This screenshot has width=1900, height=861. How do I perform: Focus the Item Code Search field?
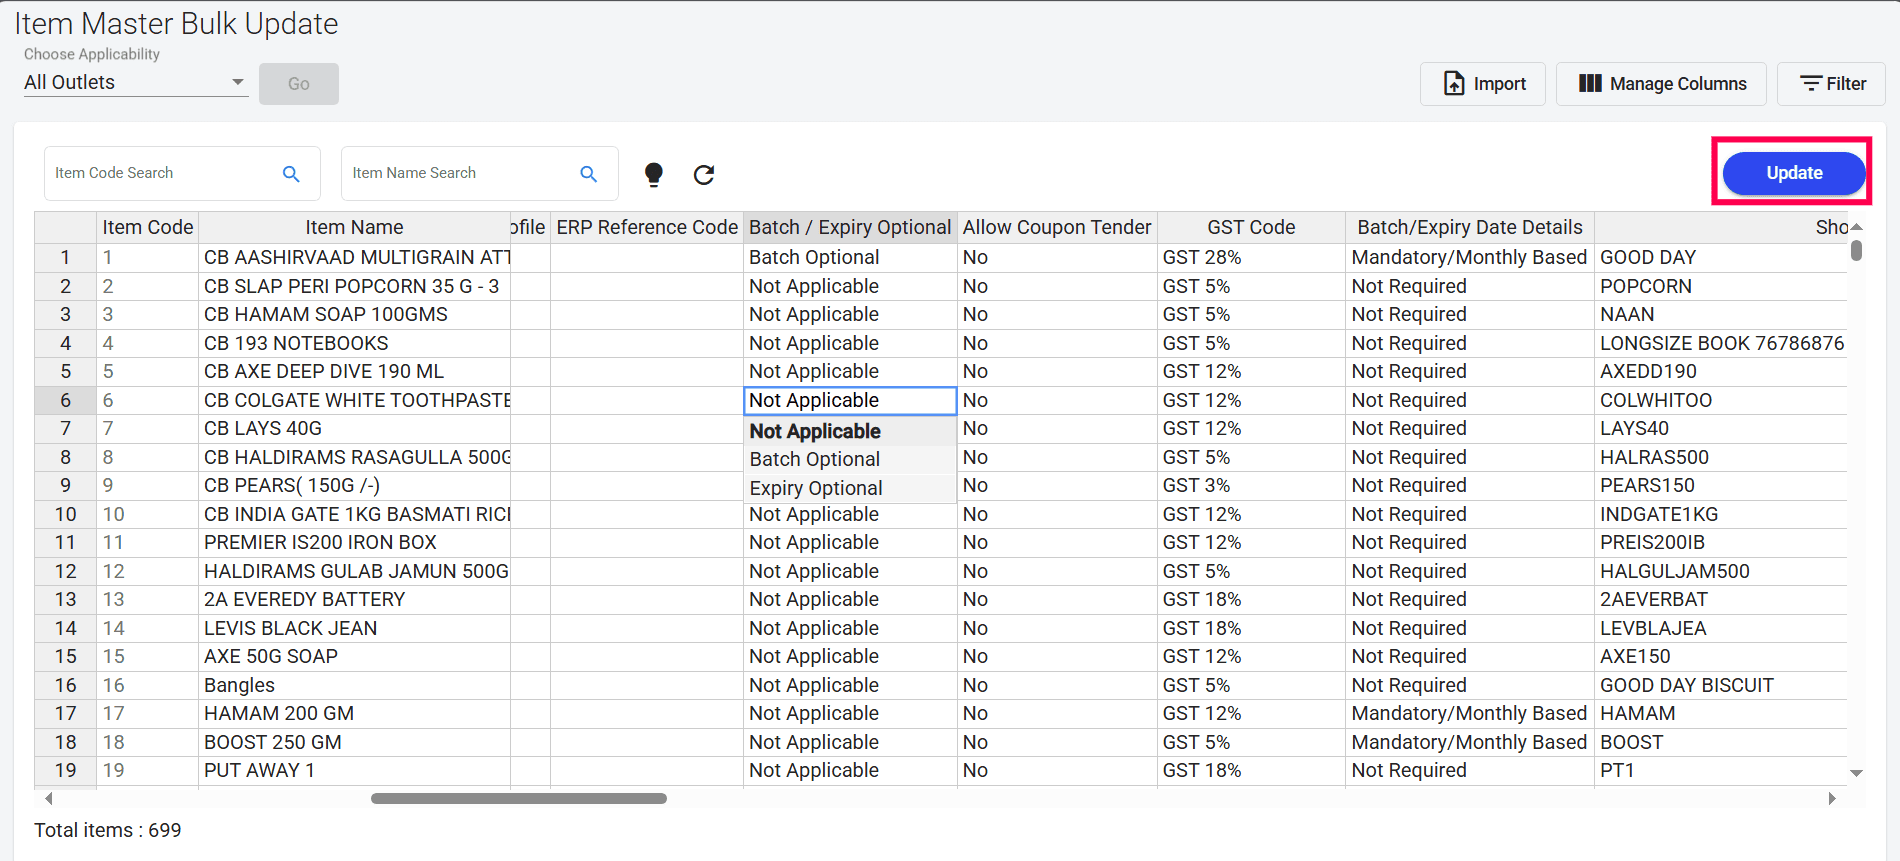pos(160,173)
